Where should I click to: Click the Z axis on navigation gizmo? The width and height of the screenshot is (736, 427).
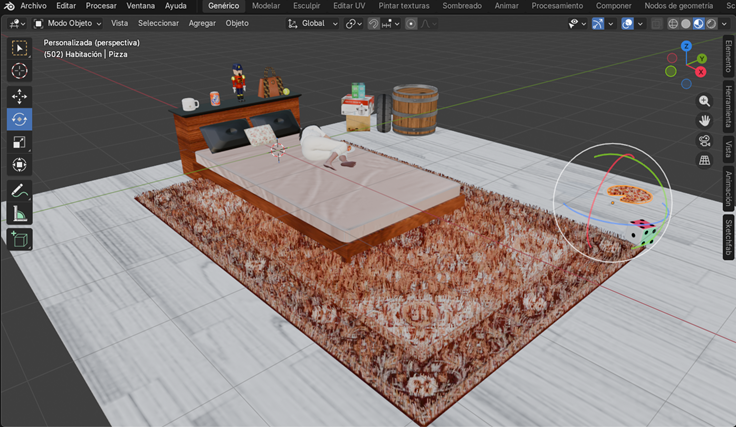(x=686, y=46)
